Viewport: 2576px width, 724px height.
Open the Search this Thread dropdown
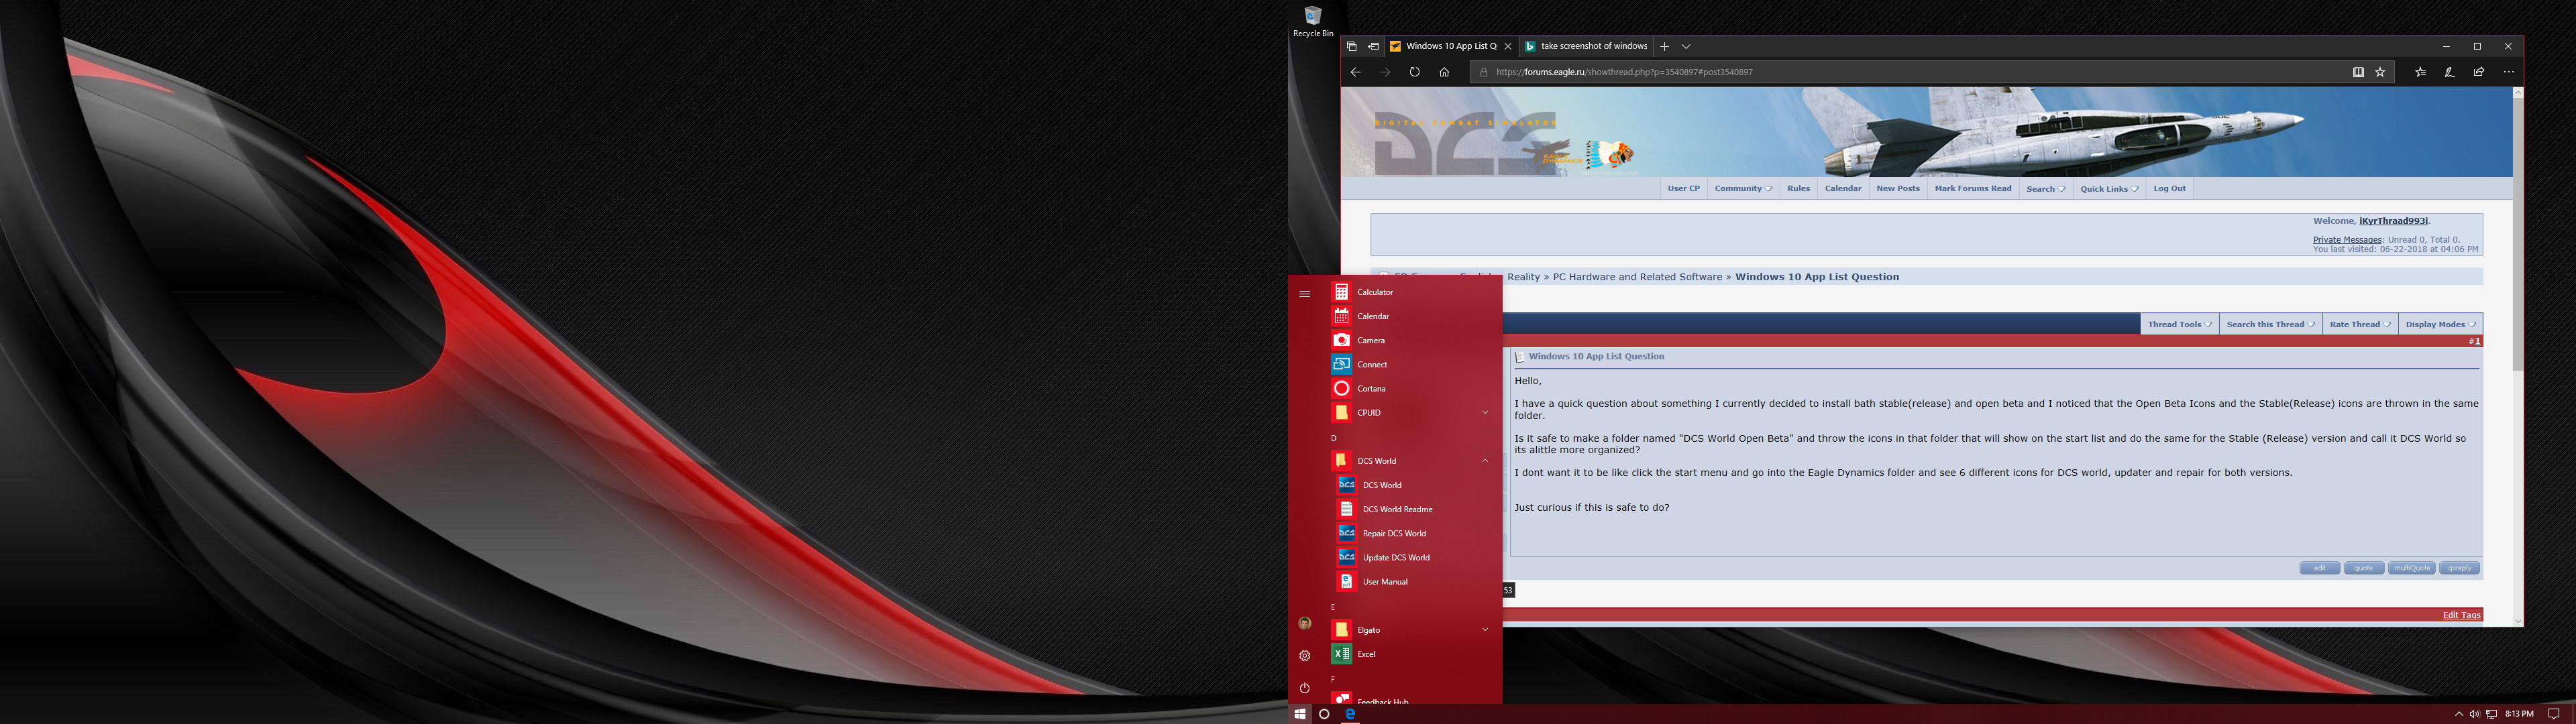tap(2270, 324)
